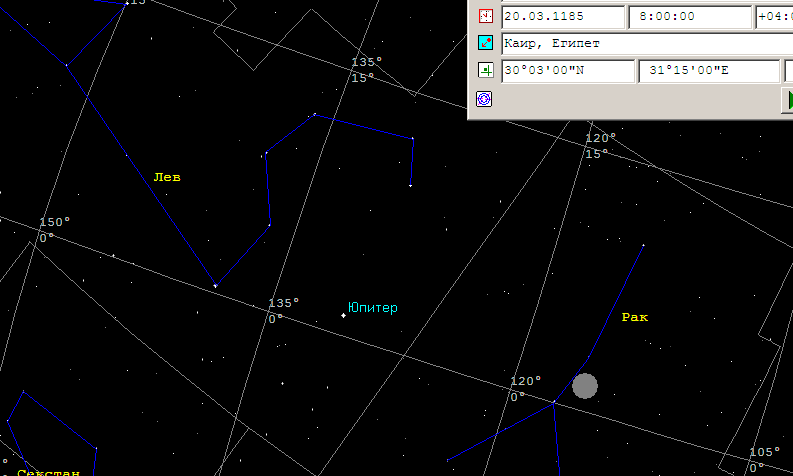Viewport: 793px width, 476px height.
Task: Click the cyan location icon beside Каир
Action: click(x=486, y=42)
